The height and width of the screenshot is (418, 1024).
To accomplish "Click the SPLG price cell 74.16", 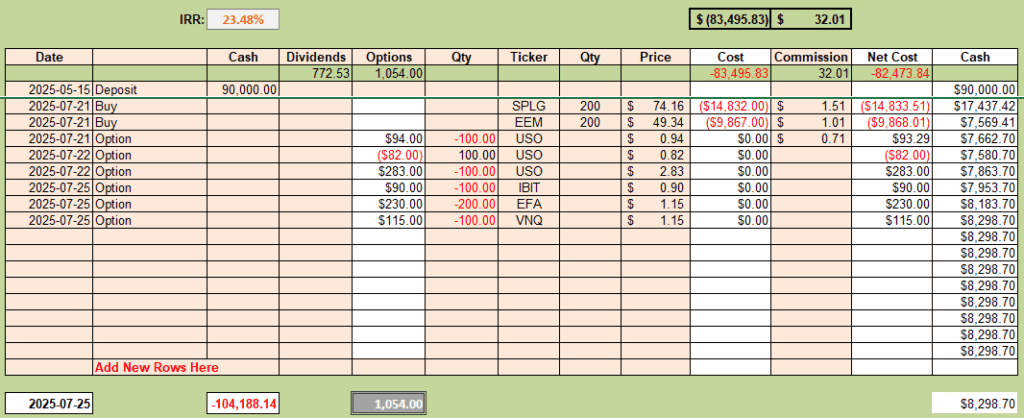I will (655, 106).
